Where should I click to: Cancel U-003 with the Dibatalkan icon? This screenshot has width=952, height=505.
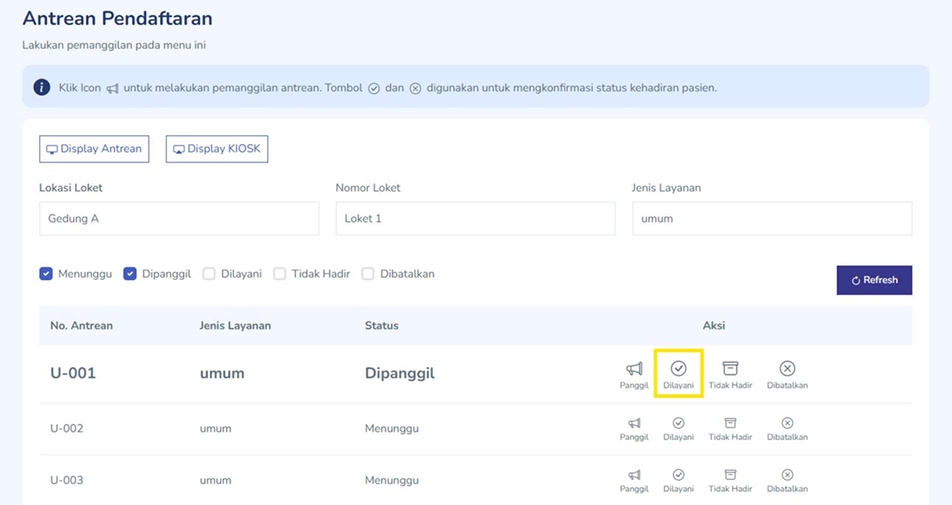coord(787,475)
